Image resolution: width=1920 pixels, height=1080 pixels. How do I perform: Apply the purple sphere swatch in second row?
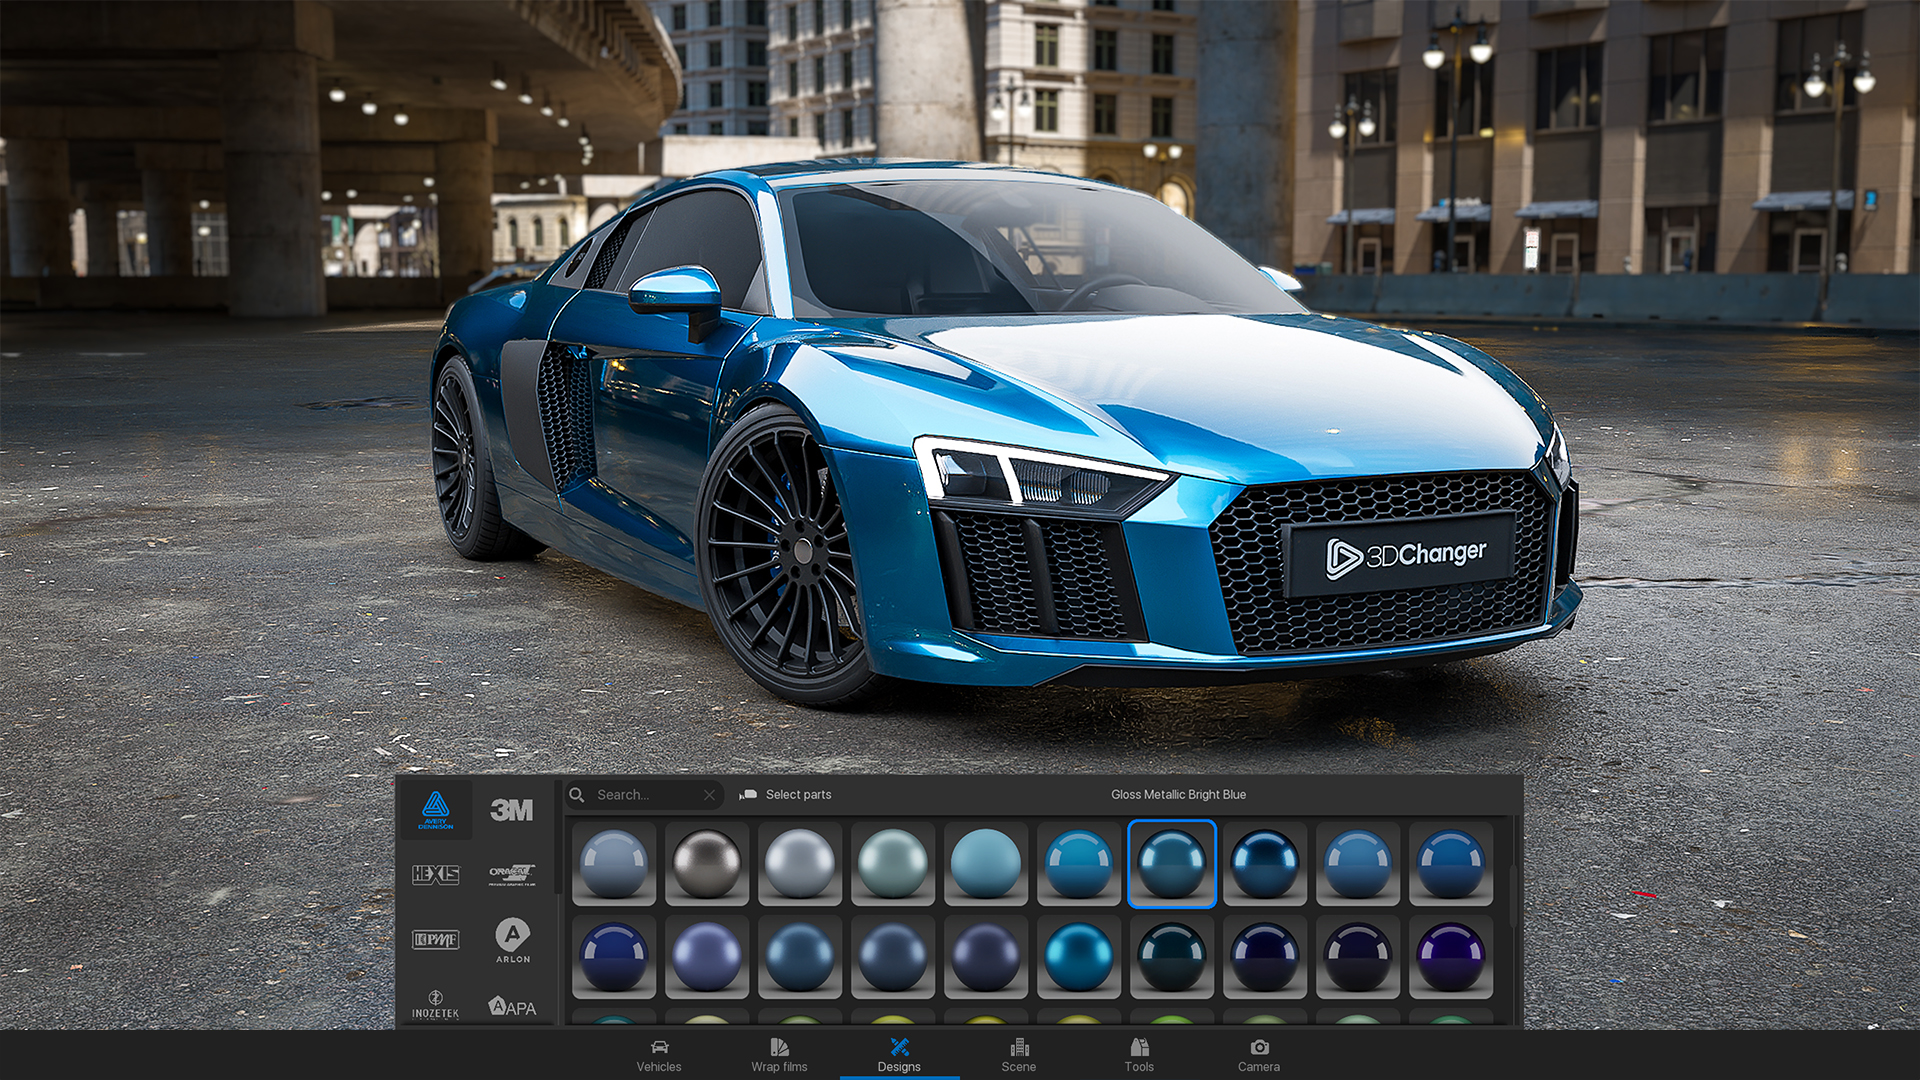click(x=1450, y=957)
